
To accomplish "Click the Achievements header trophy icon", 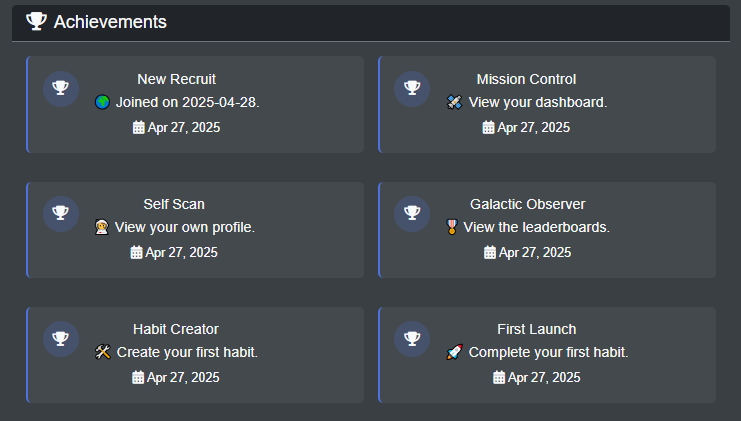I will tap(36, 21).
